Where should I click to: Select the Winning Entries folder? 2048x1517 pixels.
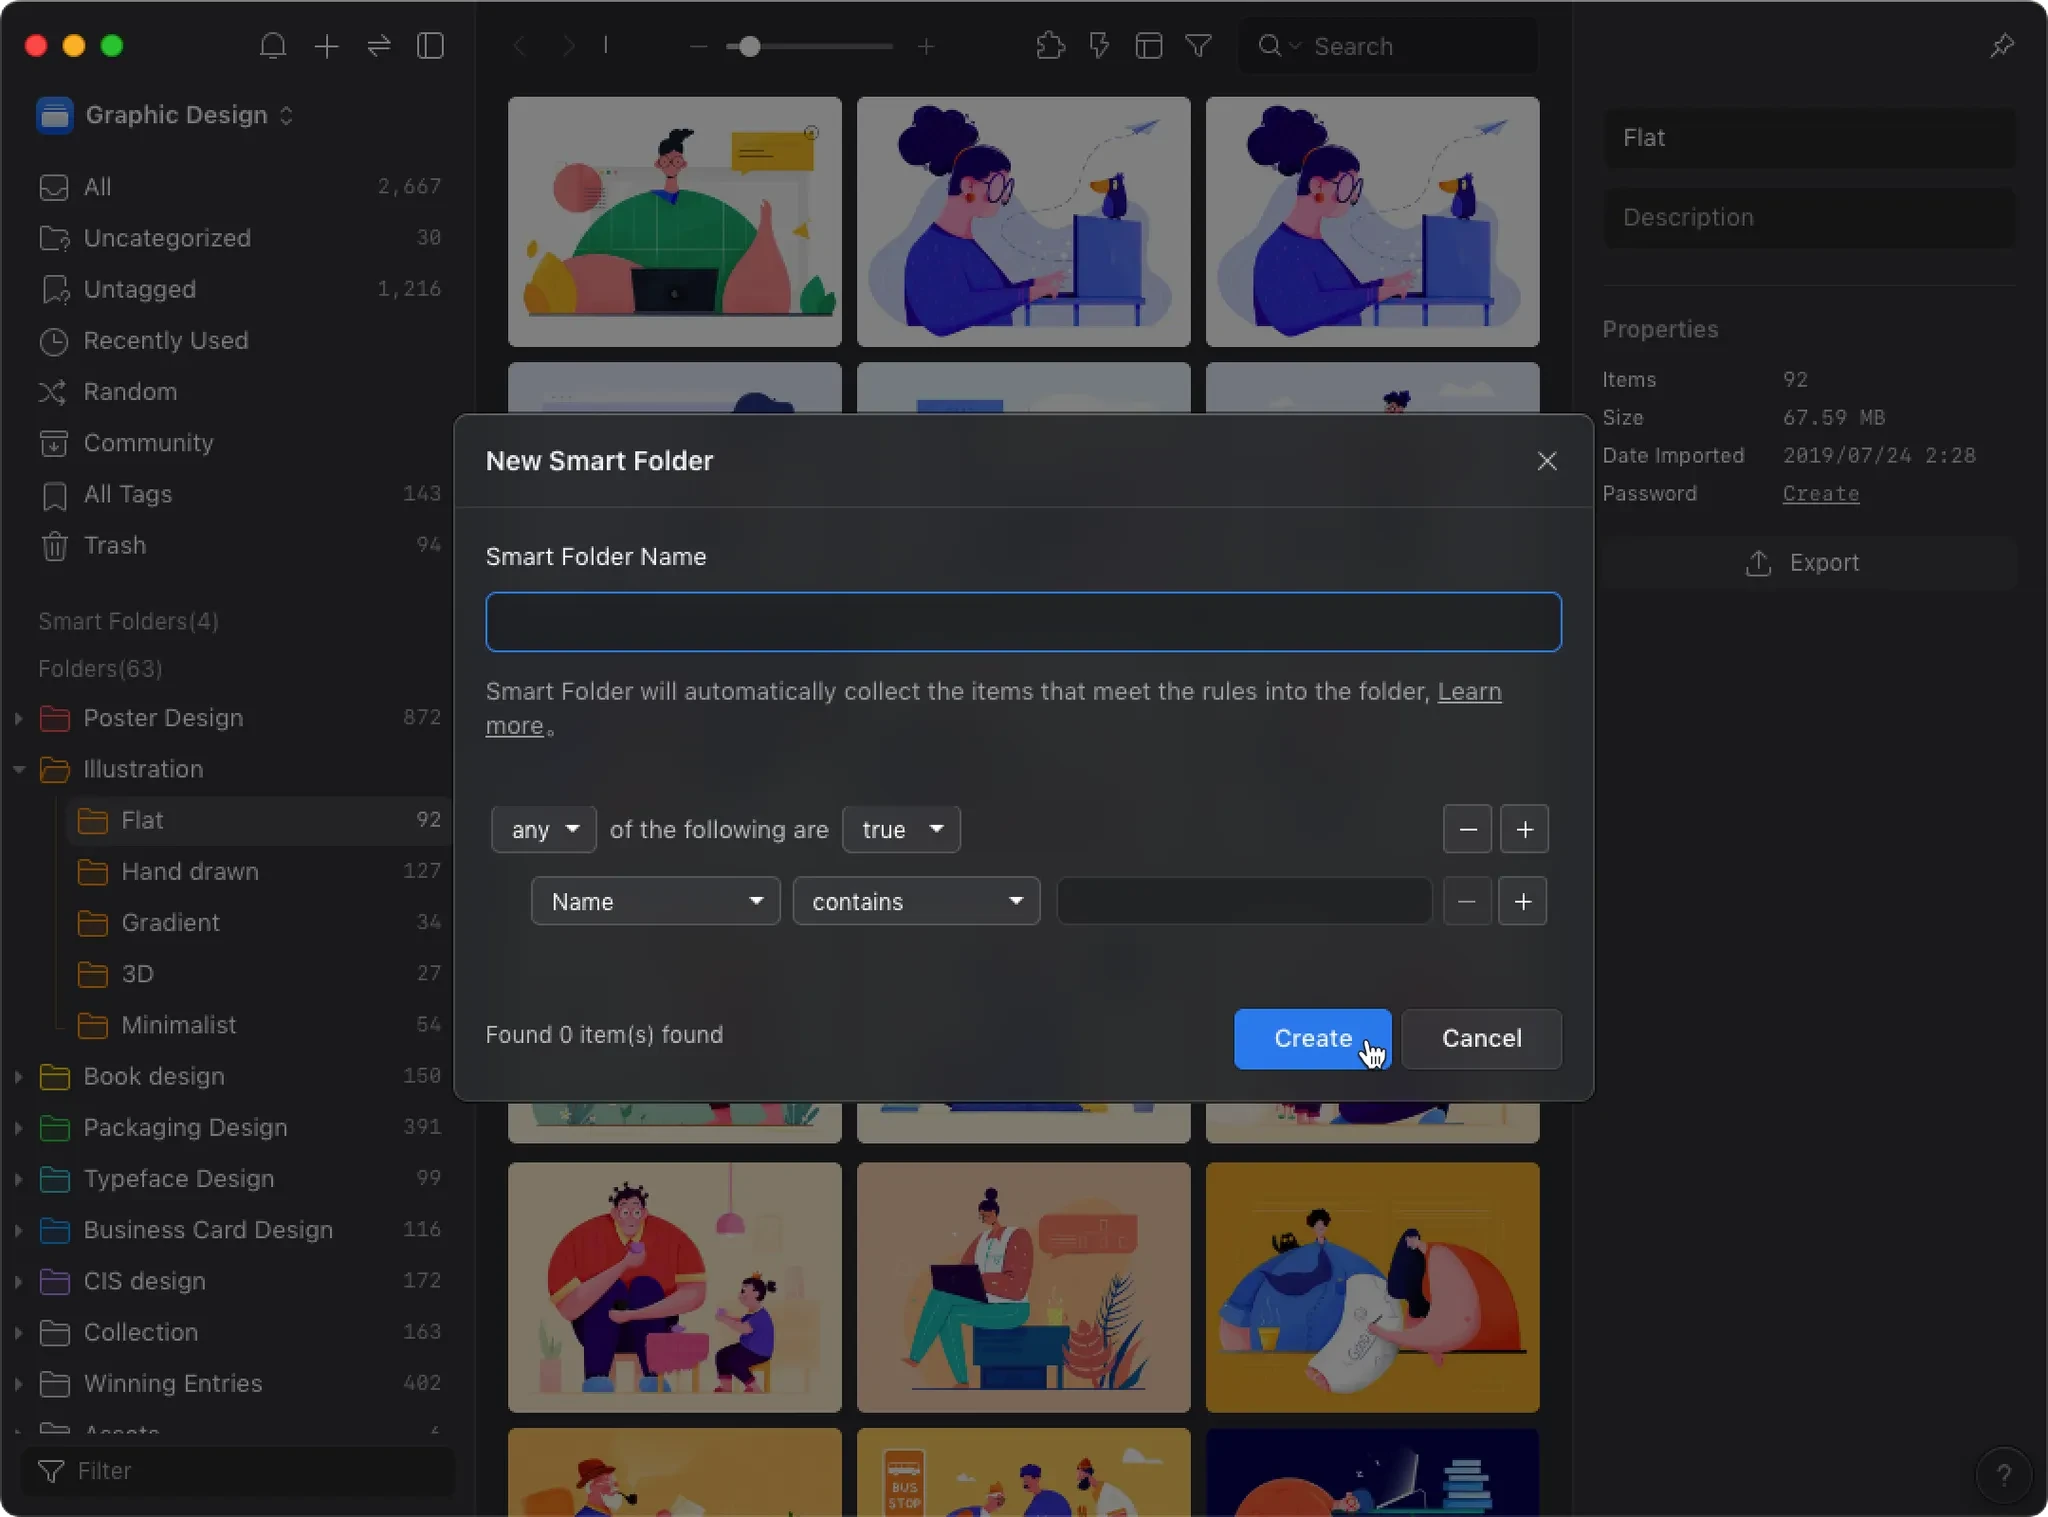(x=240, y=1384)
